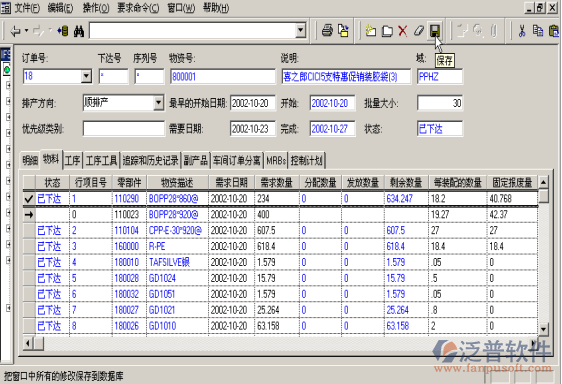Click the back arrow navigation icon

pos(15,31)
